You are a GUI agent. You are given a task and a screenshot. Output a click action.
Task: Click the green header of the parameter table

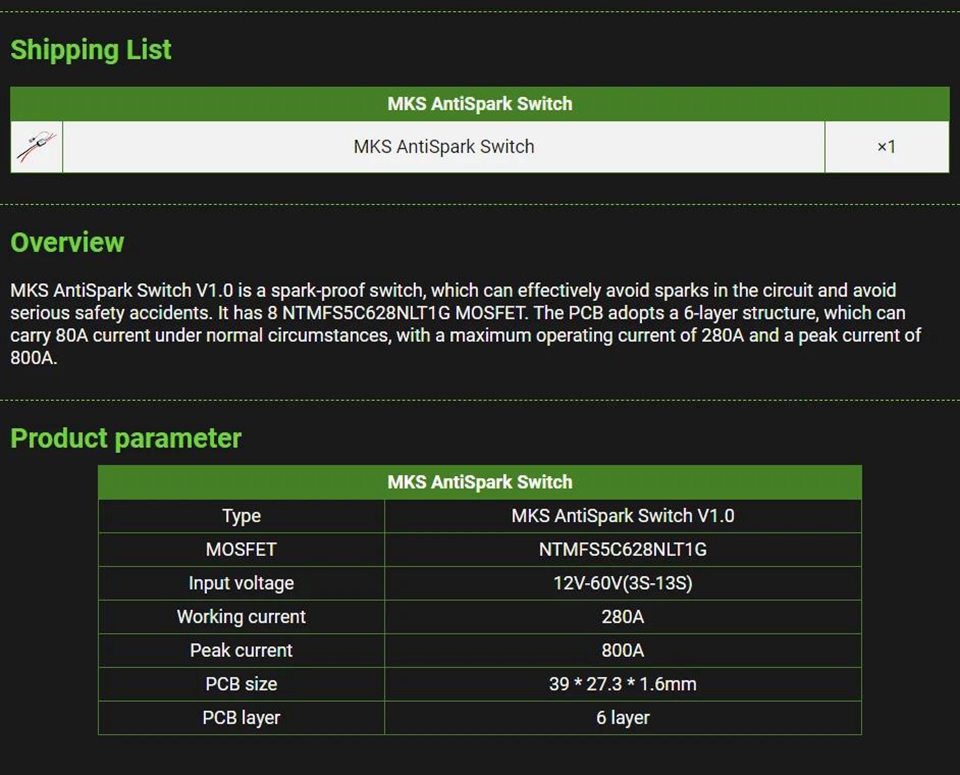479,482
